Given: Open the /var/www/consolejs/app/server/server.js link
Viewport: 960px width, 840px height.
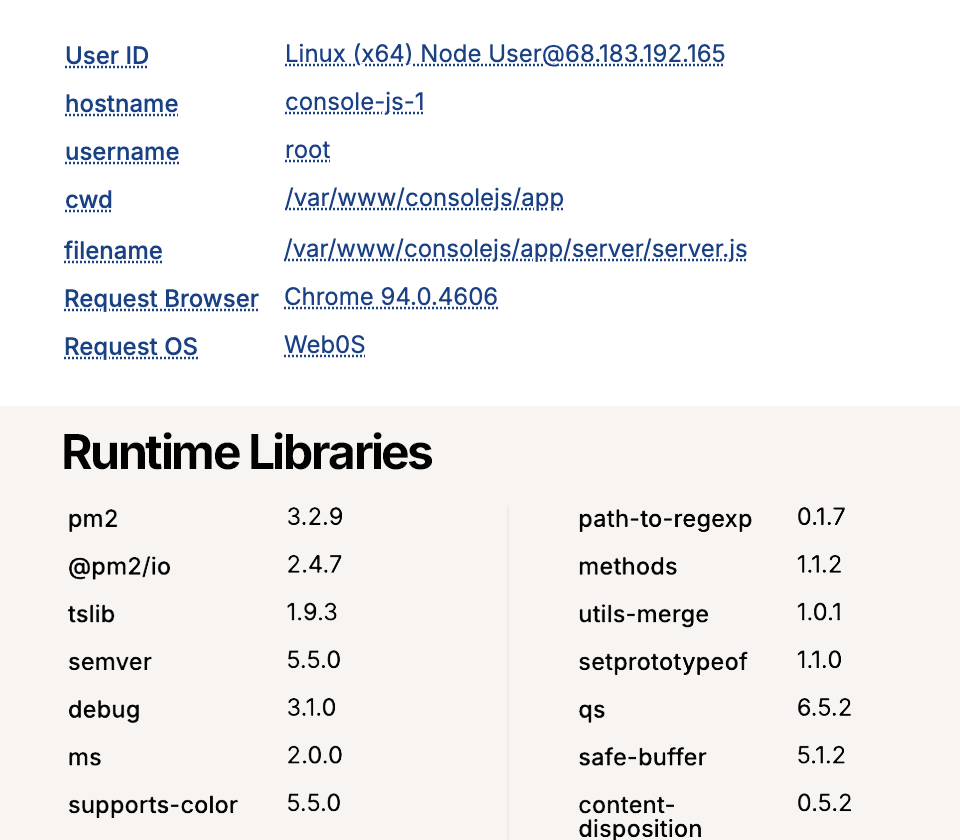Looking at the screenshot, I should click(x=516, y=249).
